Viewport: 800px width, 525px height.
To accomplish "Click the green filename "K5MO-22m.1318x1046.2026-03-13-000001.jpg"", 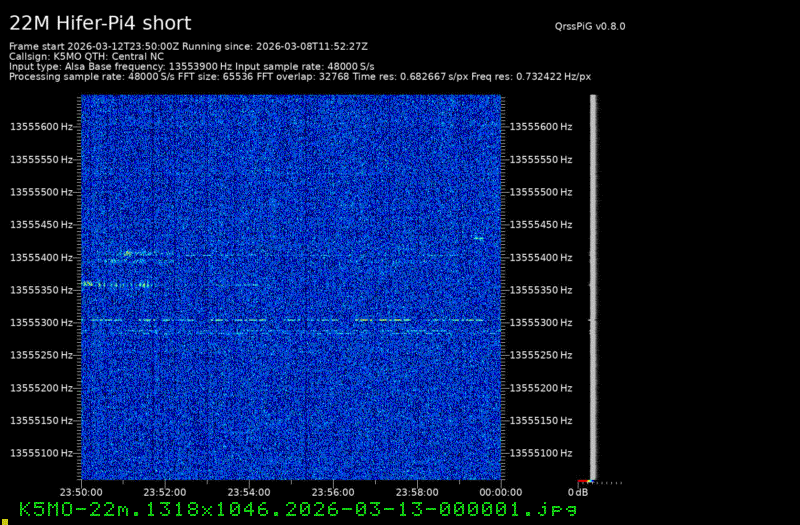I will pyautogui.click(x=298, y=510).
